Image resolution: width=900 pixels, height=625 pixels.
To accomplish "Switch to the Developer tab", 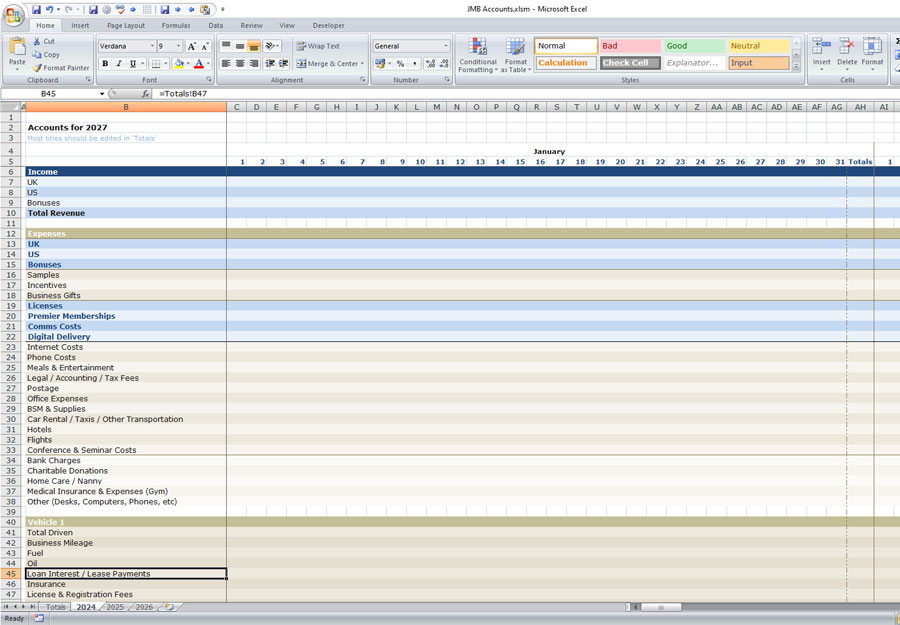I will [x=328, y=25].
